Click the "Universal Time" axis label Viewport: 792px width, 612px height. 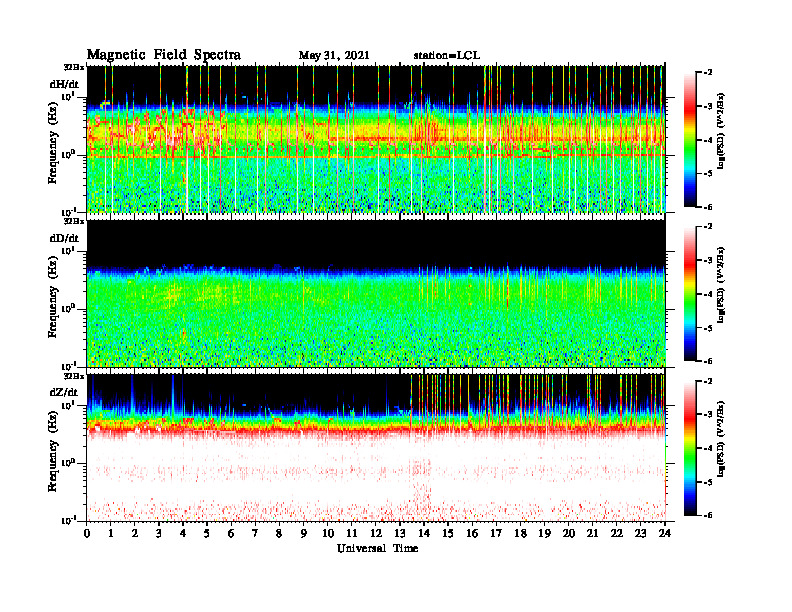(x=377, y=548)
